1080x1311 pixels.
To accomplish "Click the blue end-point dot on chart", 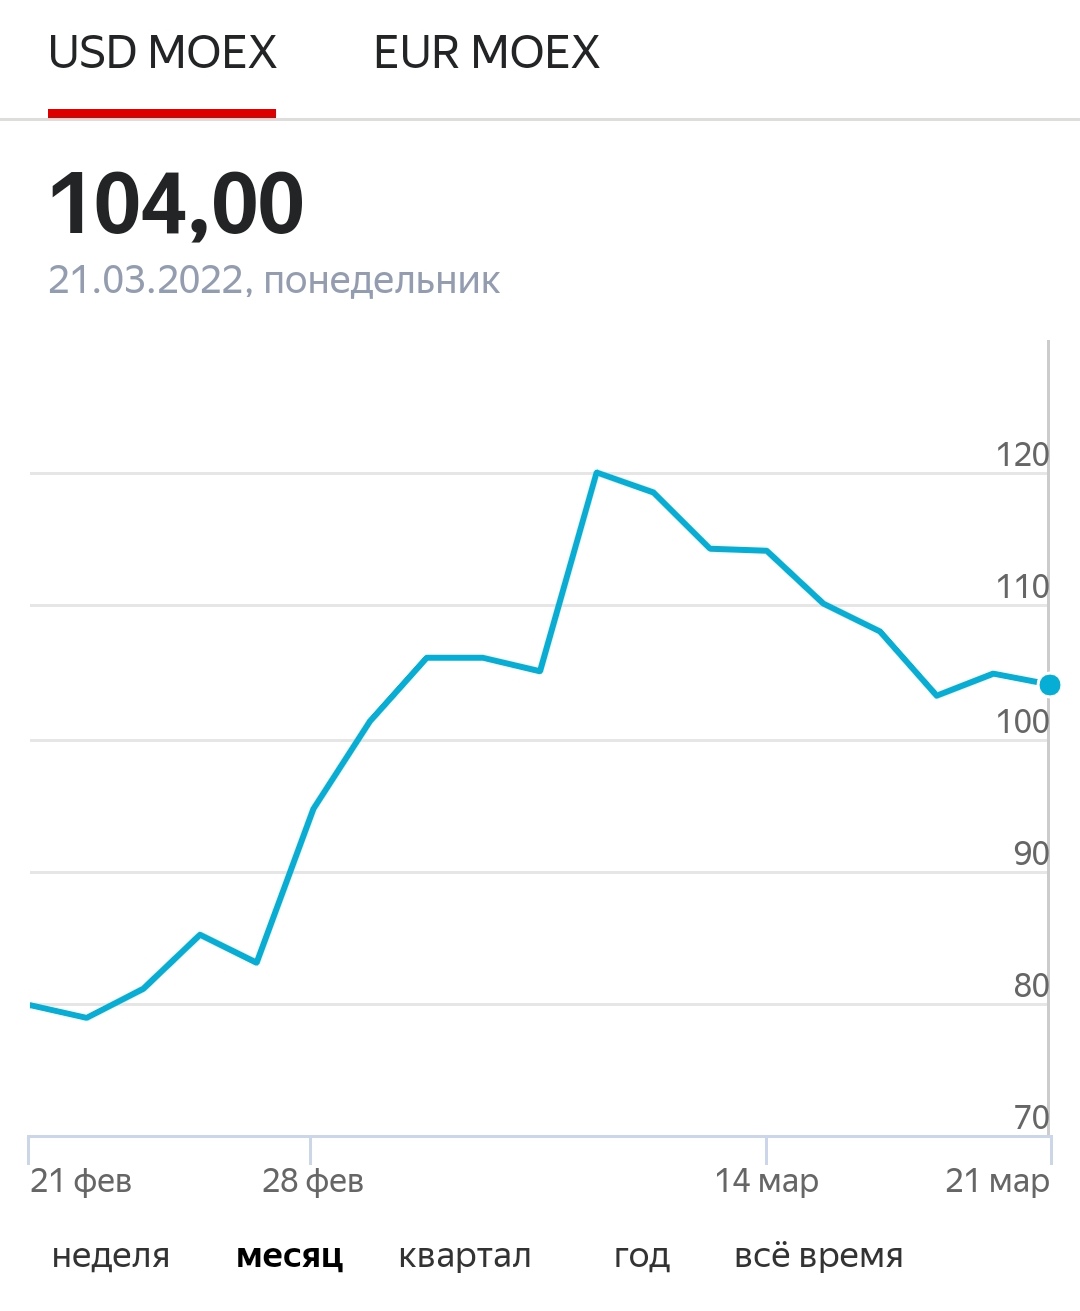I will [1049, 685].
